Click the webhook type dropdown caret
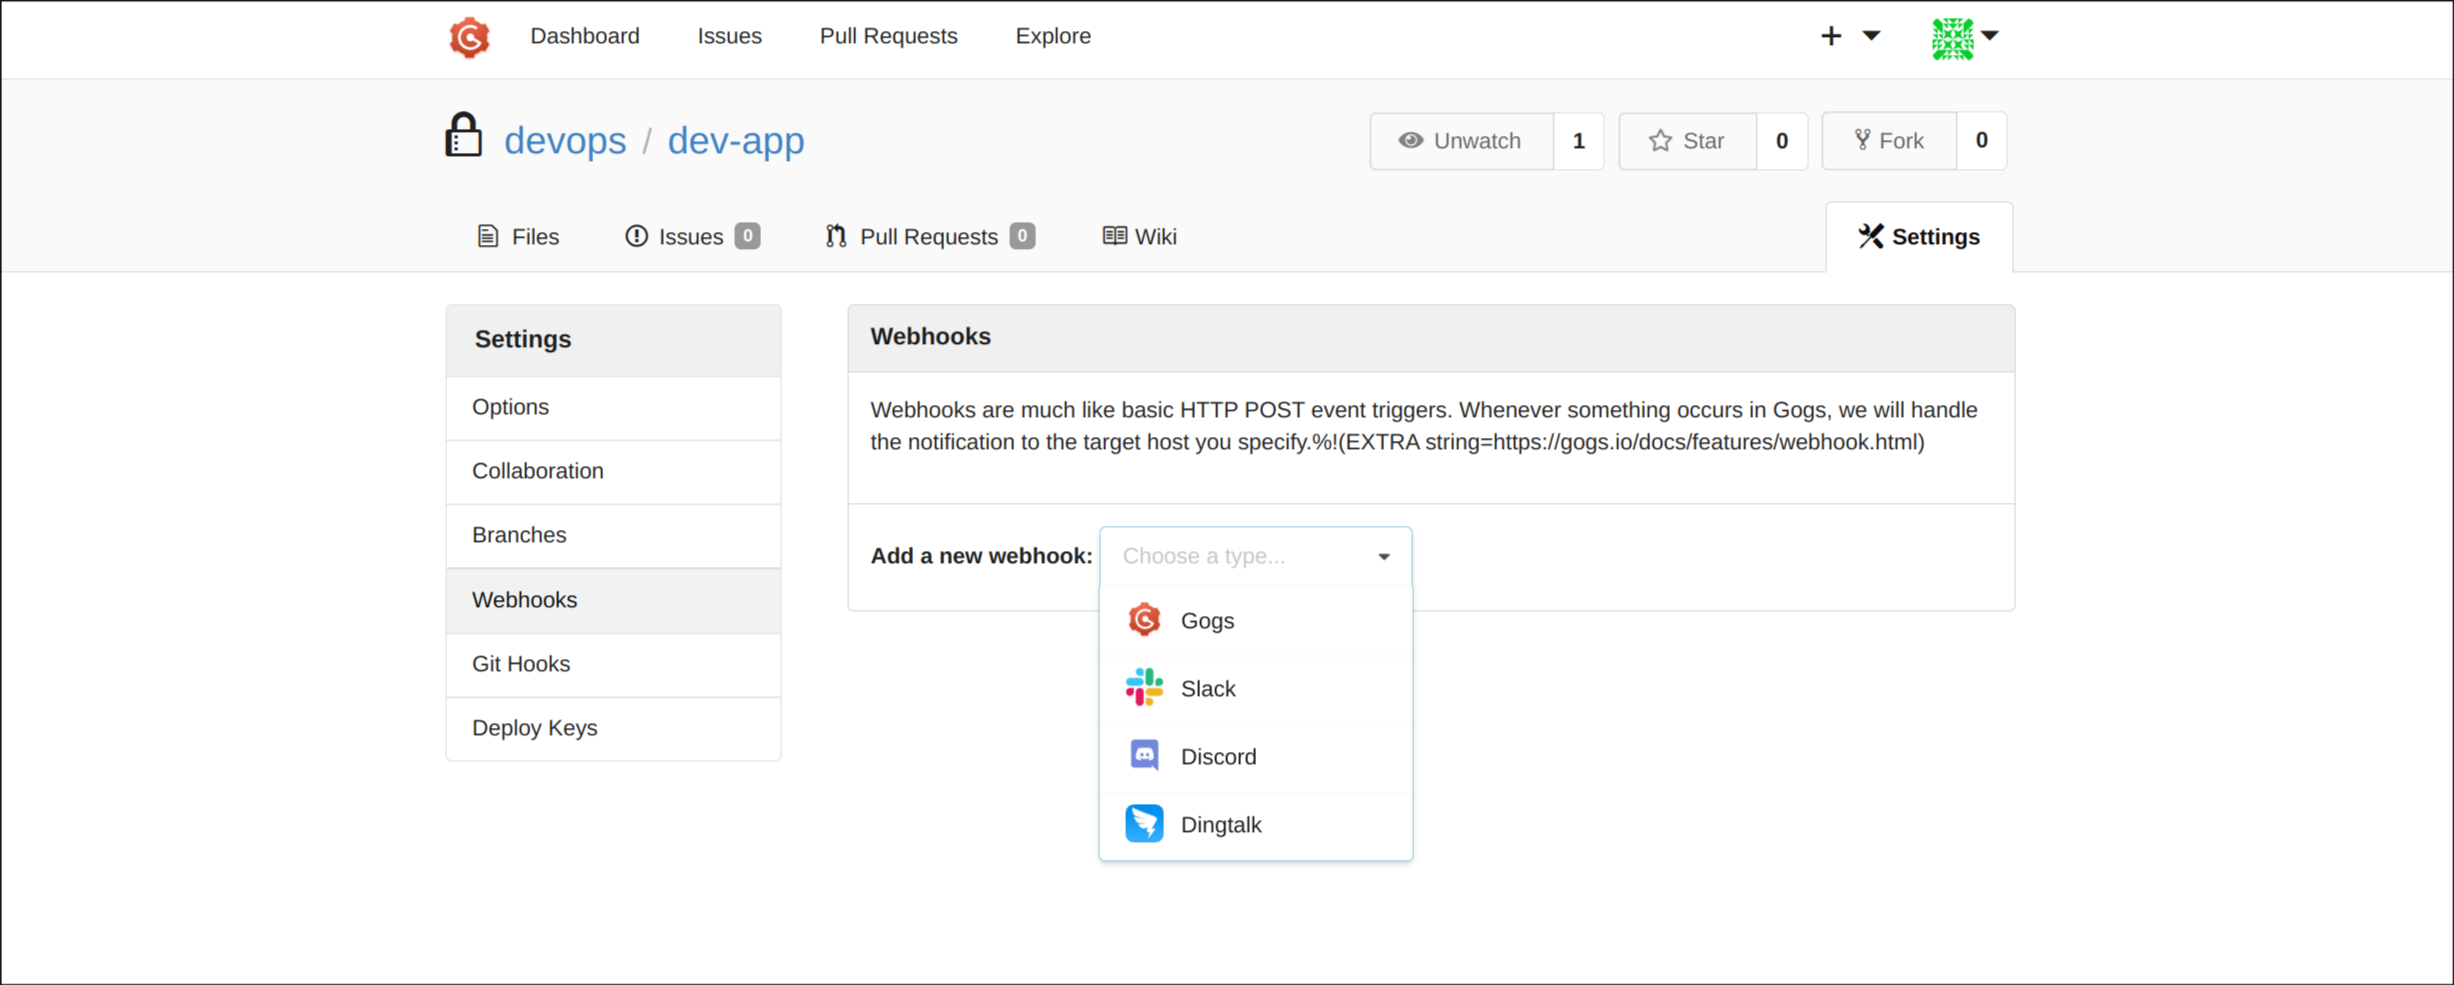This screenshot has width=2454, height=985. point(1384,557)
